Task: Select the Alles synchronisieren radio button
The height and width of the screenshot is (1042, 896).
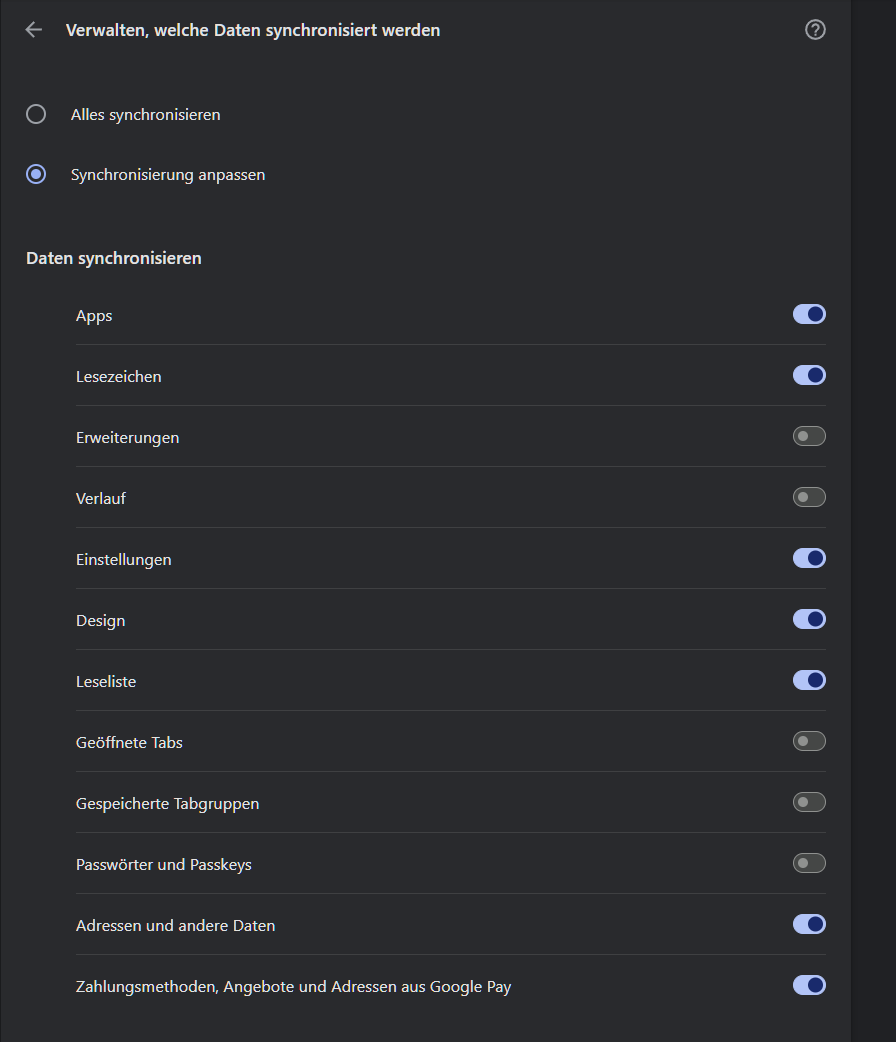Action: 36,114
